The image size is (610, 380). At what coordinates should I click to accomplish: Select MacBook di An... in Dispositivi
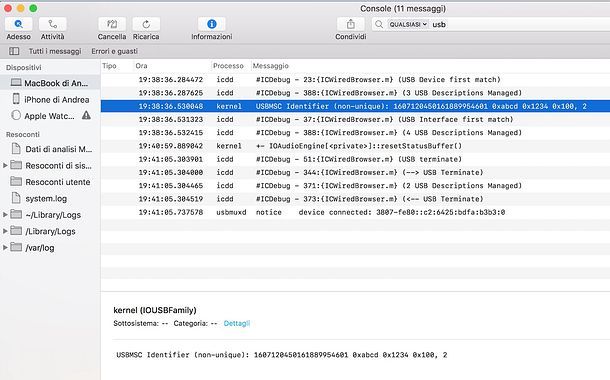(x=50, y=83)
